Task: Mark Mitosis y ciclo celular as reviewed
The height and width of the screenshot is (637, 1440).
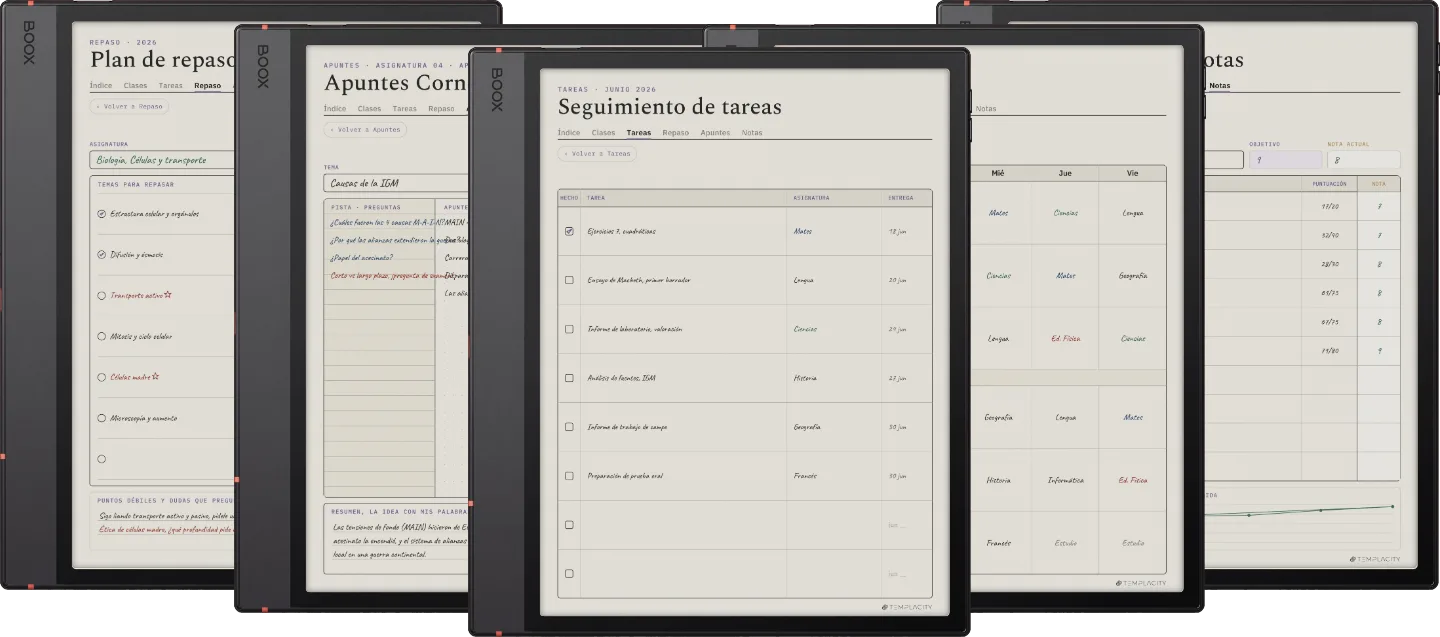Action: pos(101,337)
